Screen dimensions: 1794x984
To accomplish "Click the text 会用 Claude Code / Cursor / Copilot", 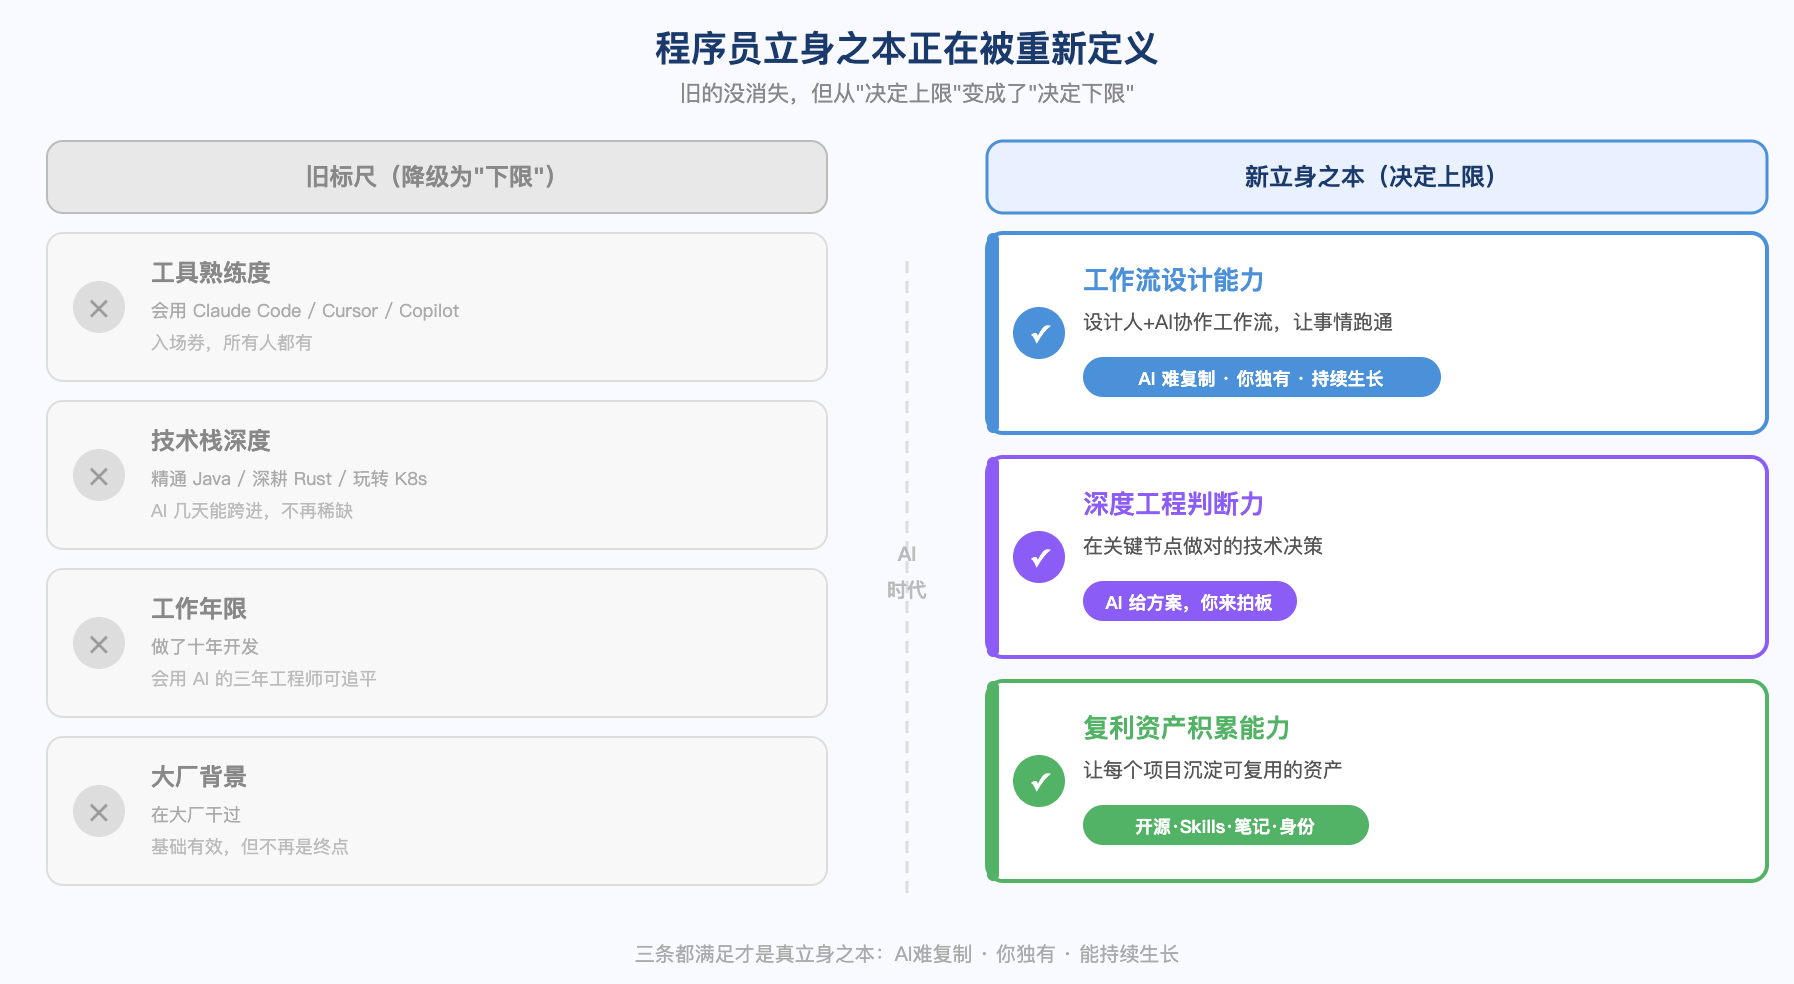I will [x=305, y=311].
